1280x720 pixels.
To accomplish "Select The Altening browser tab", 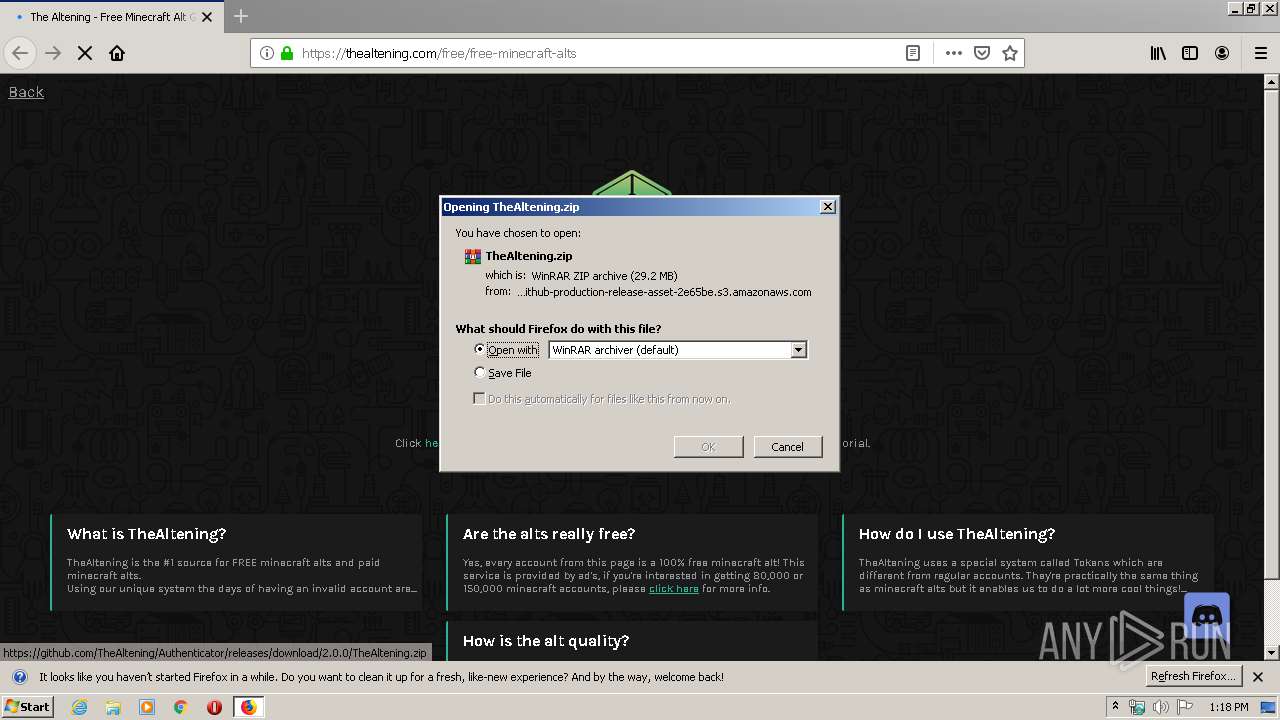I will 110,16.
